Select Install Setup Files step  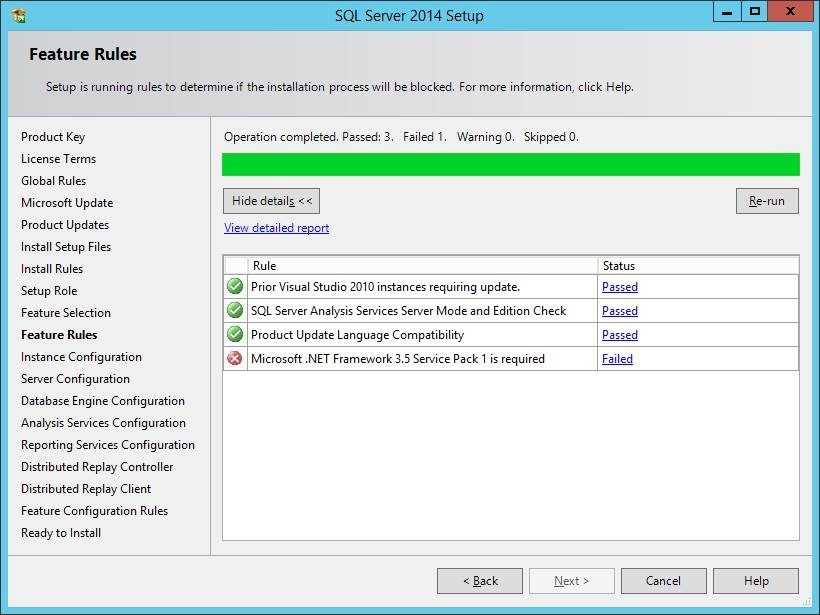pos(66,247)
